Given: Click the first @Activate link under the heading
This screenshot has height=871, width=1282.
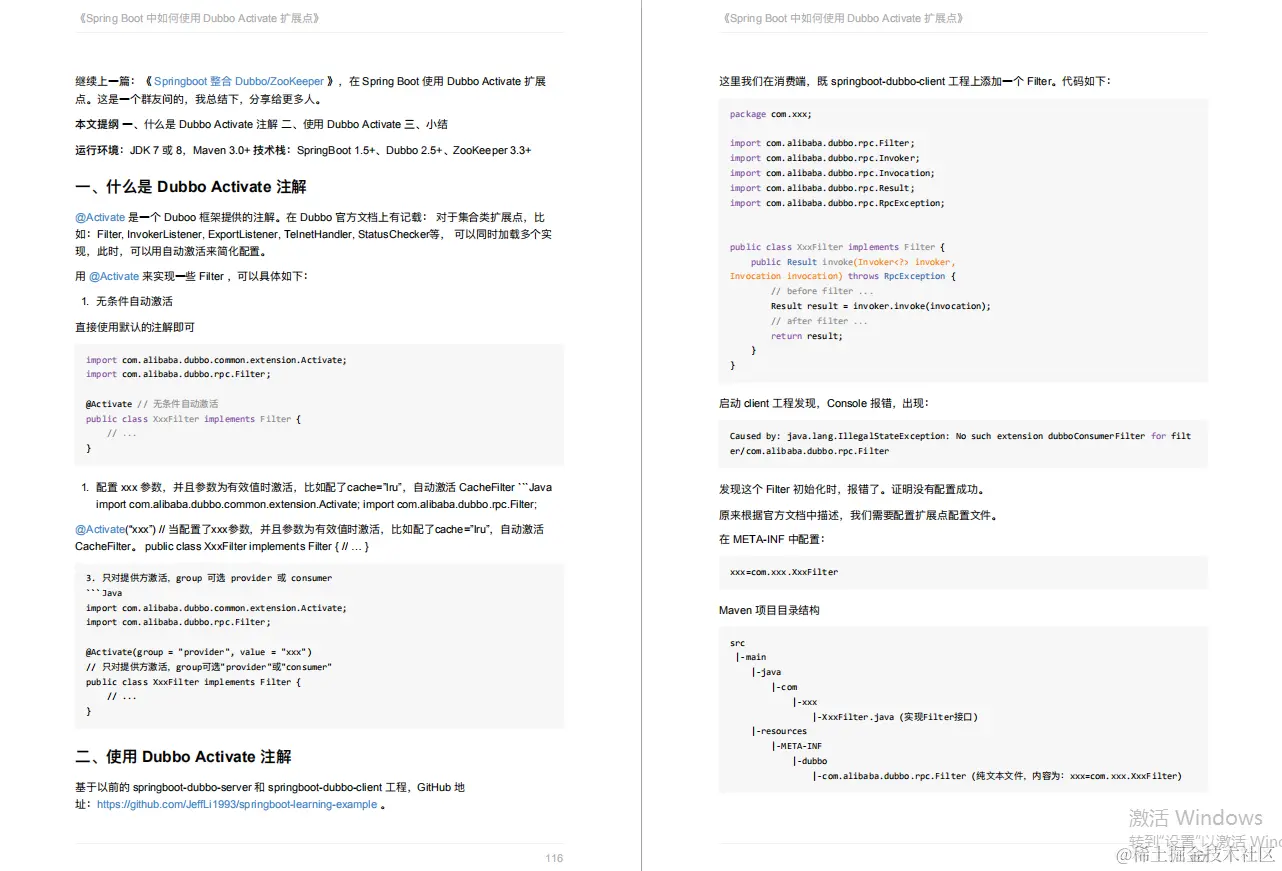Looking at the screenshot, I should click(x=100, y=217).
